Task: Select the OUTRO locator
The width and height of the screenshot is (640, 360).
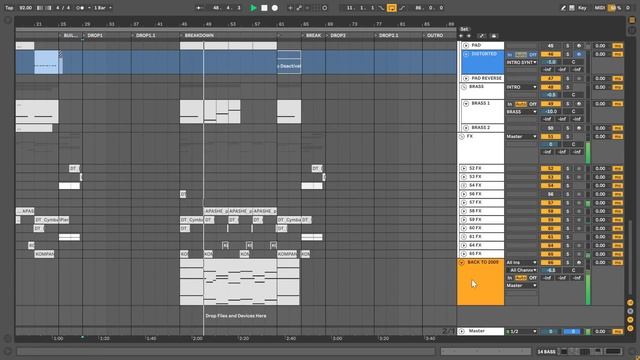Action: pyautogui.click(x=435, y=36)
